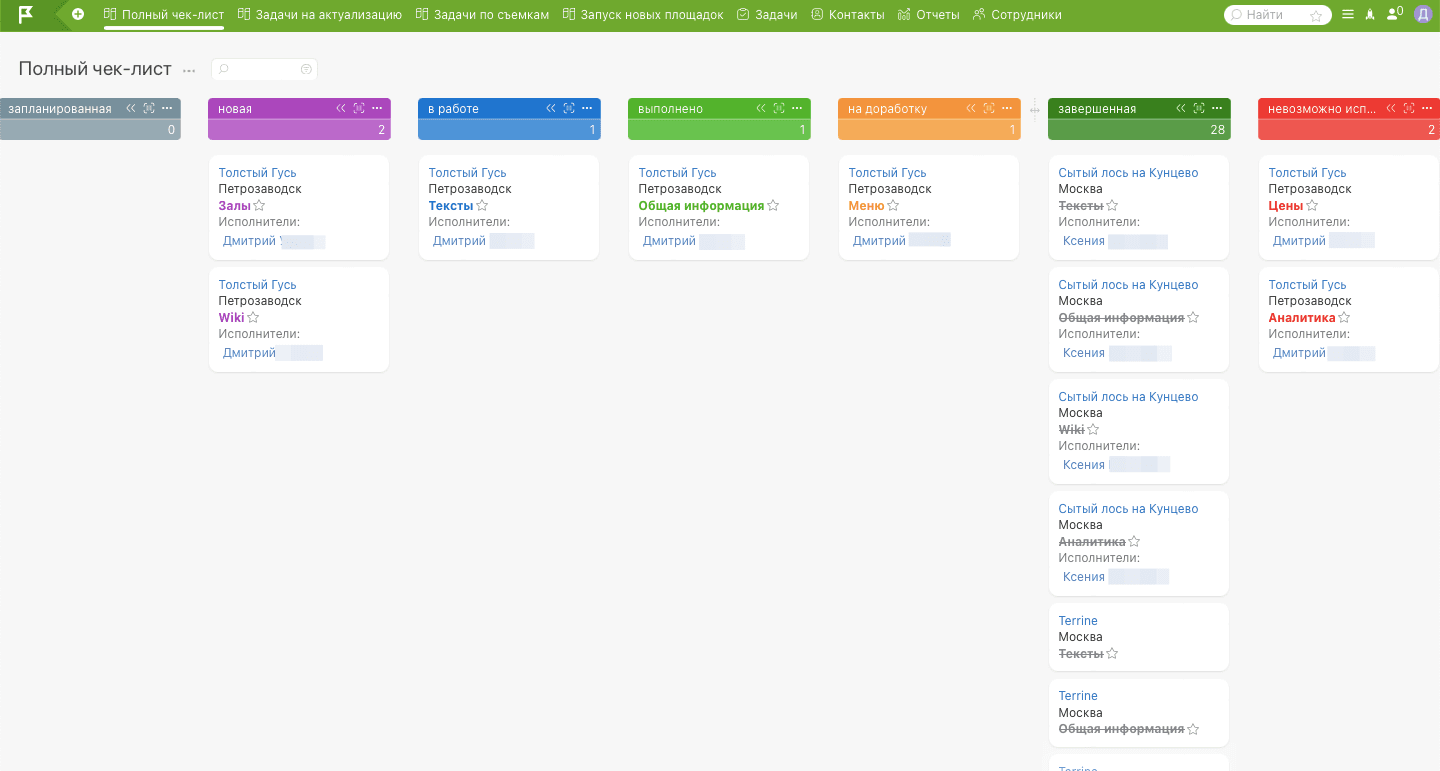Toggle star next to 'Цены' task
Viewport: 1440px width, 771px height.
click(1312, 206)
